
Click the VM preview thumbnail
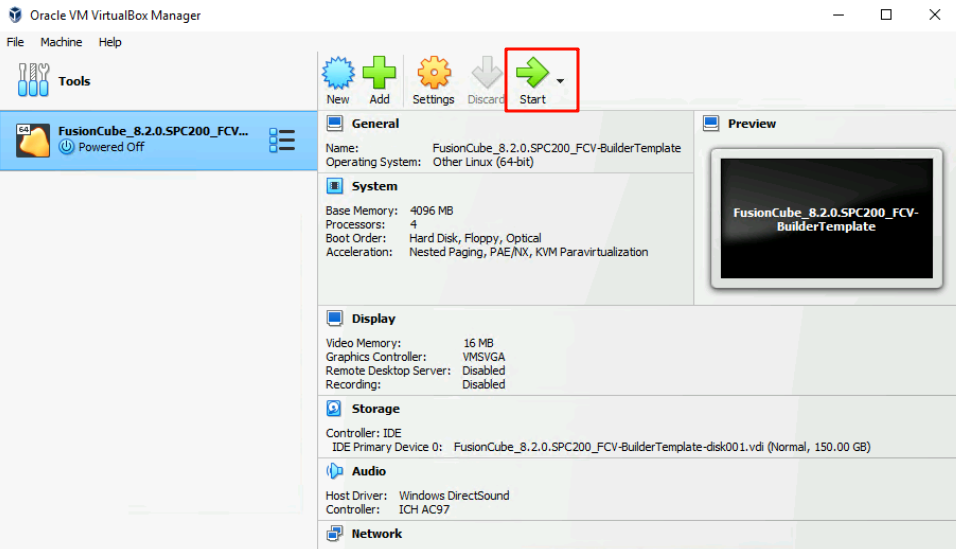pyautogui.click(x=826, y=219)
